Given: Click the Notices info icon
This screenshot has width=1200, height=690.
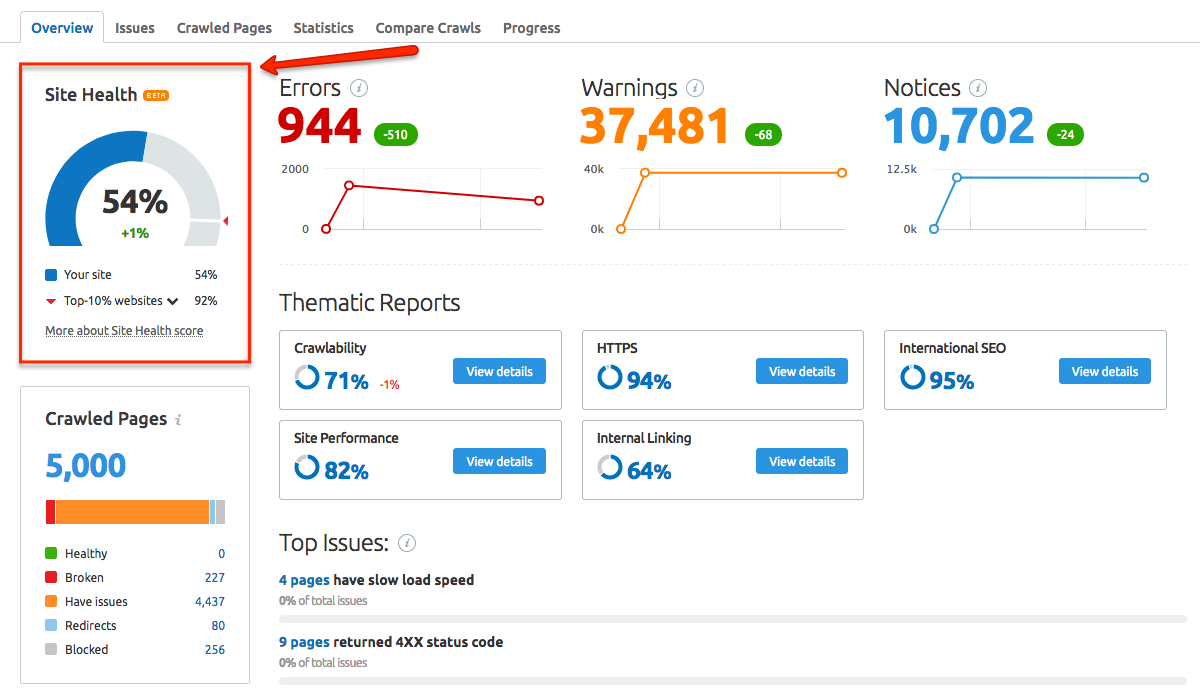Looking at the screenshot, I should pos(978,88).
